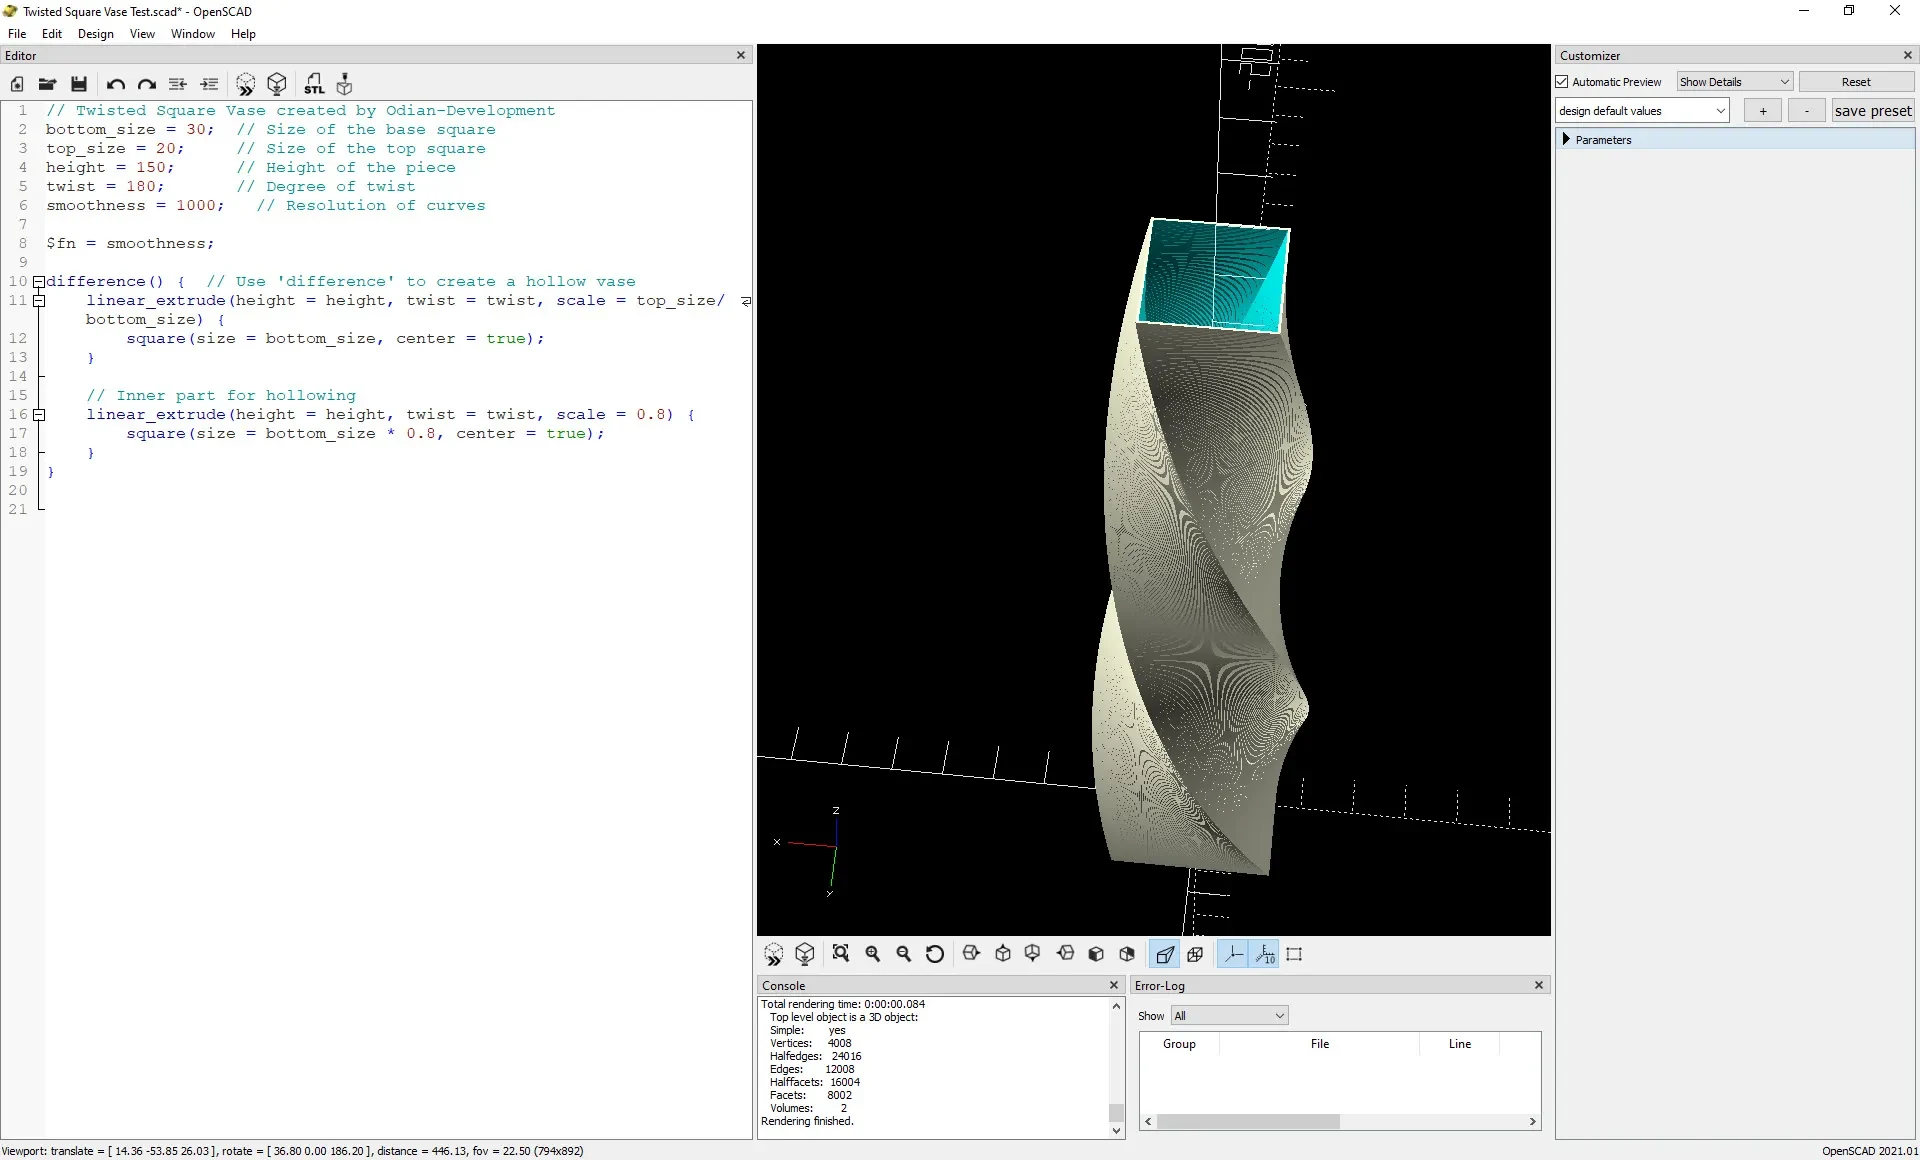Viewport: 1920px width, 1160px height.
Task: Open the Help menu
Action: click(243, 34)
